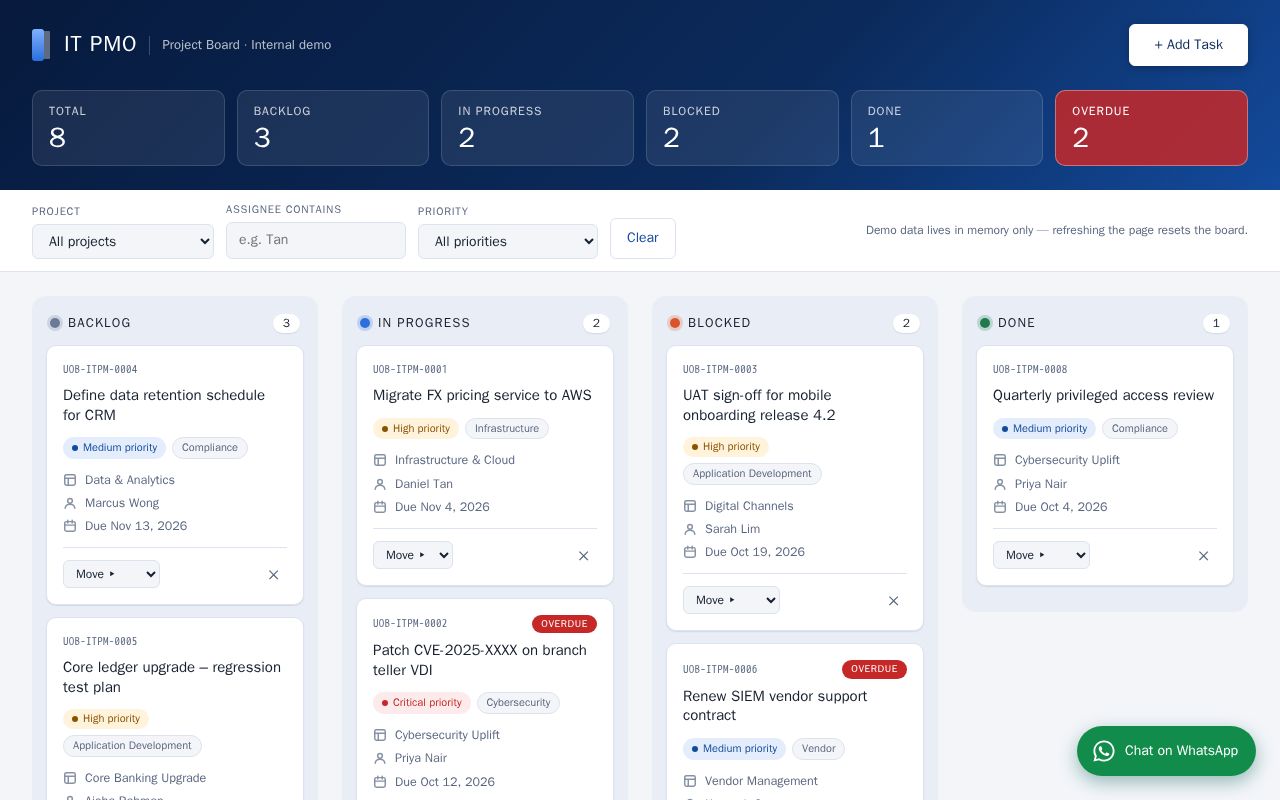
Task: Delete the Migrate FX pricing card using X
Action: pos(584,556)
